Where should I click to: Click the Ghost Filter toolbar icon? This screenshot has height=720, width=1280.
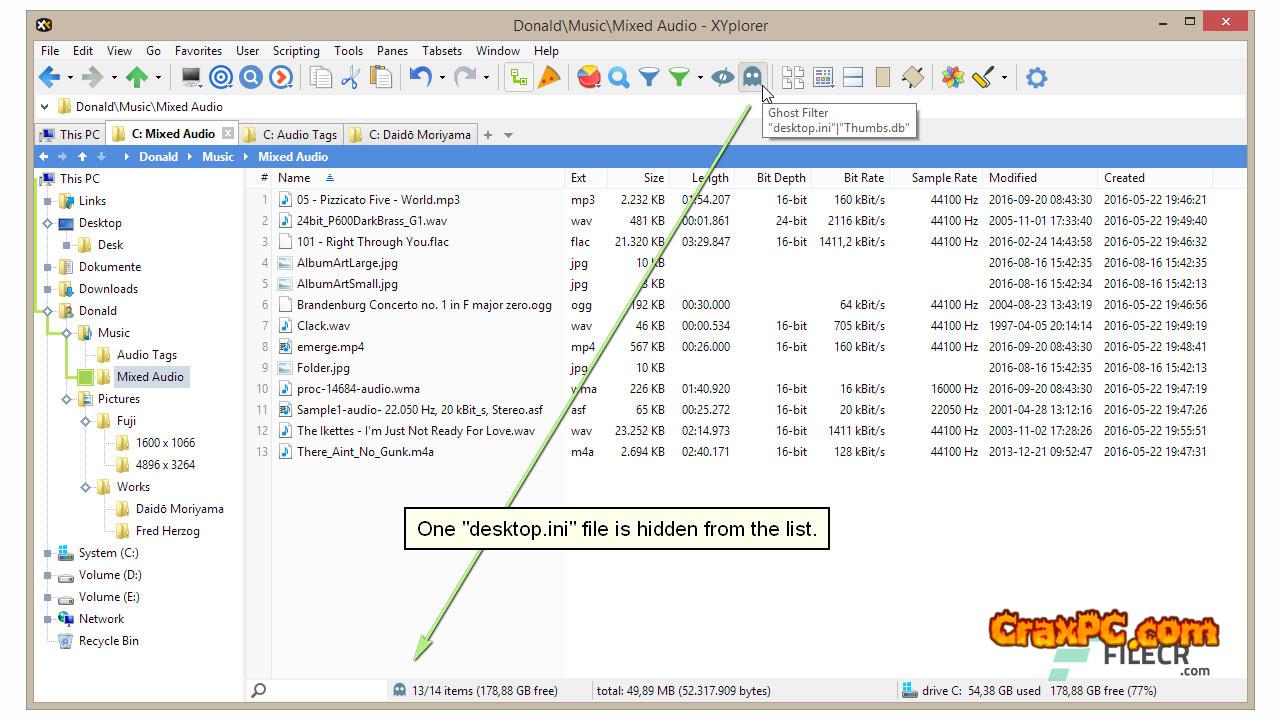coord(751,77)
